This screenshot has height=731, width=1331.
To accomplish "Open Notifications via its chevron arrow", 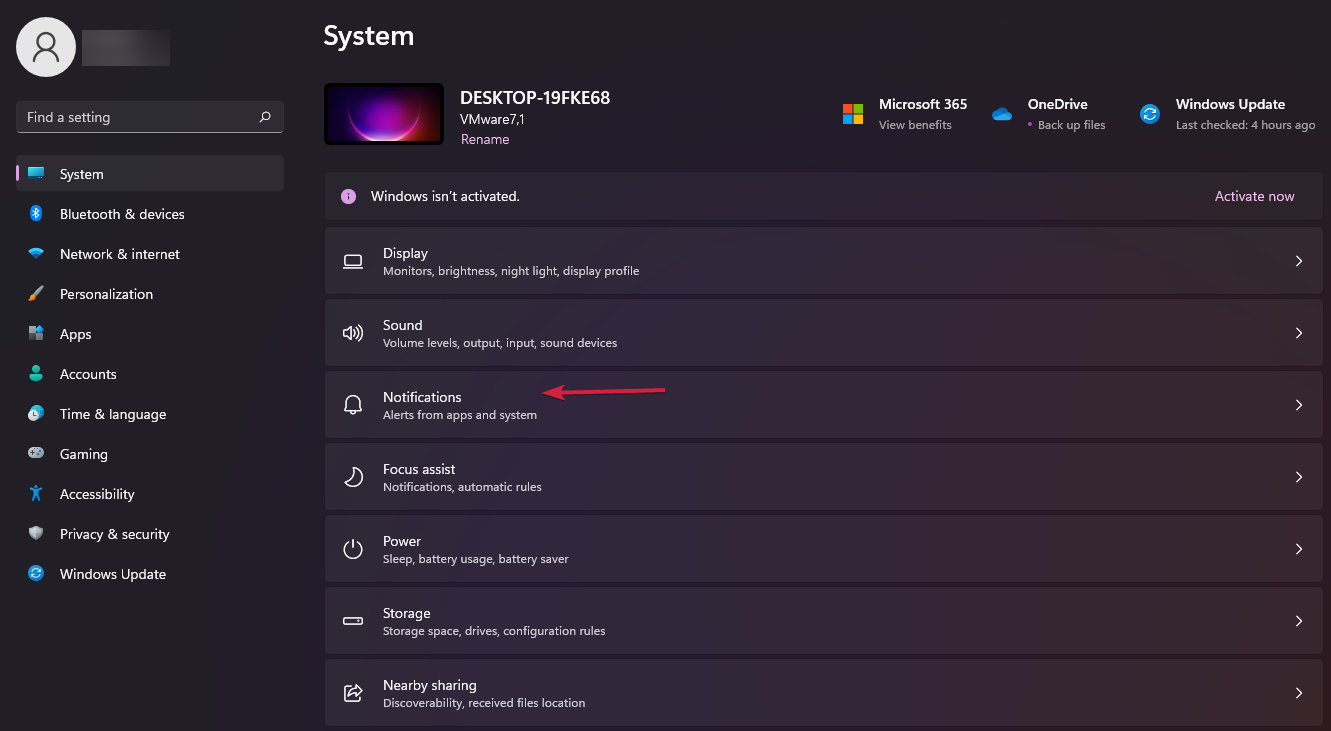I will click(x=1299, y=405).
